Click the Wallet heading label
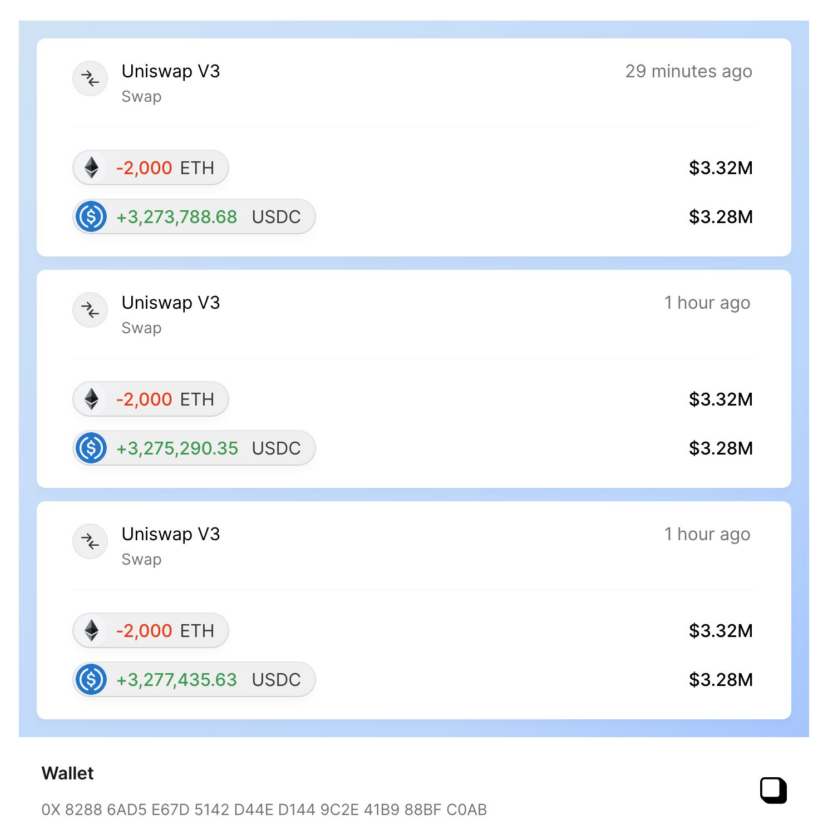The image size is (836, 835). click(x=68, y=774)
